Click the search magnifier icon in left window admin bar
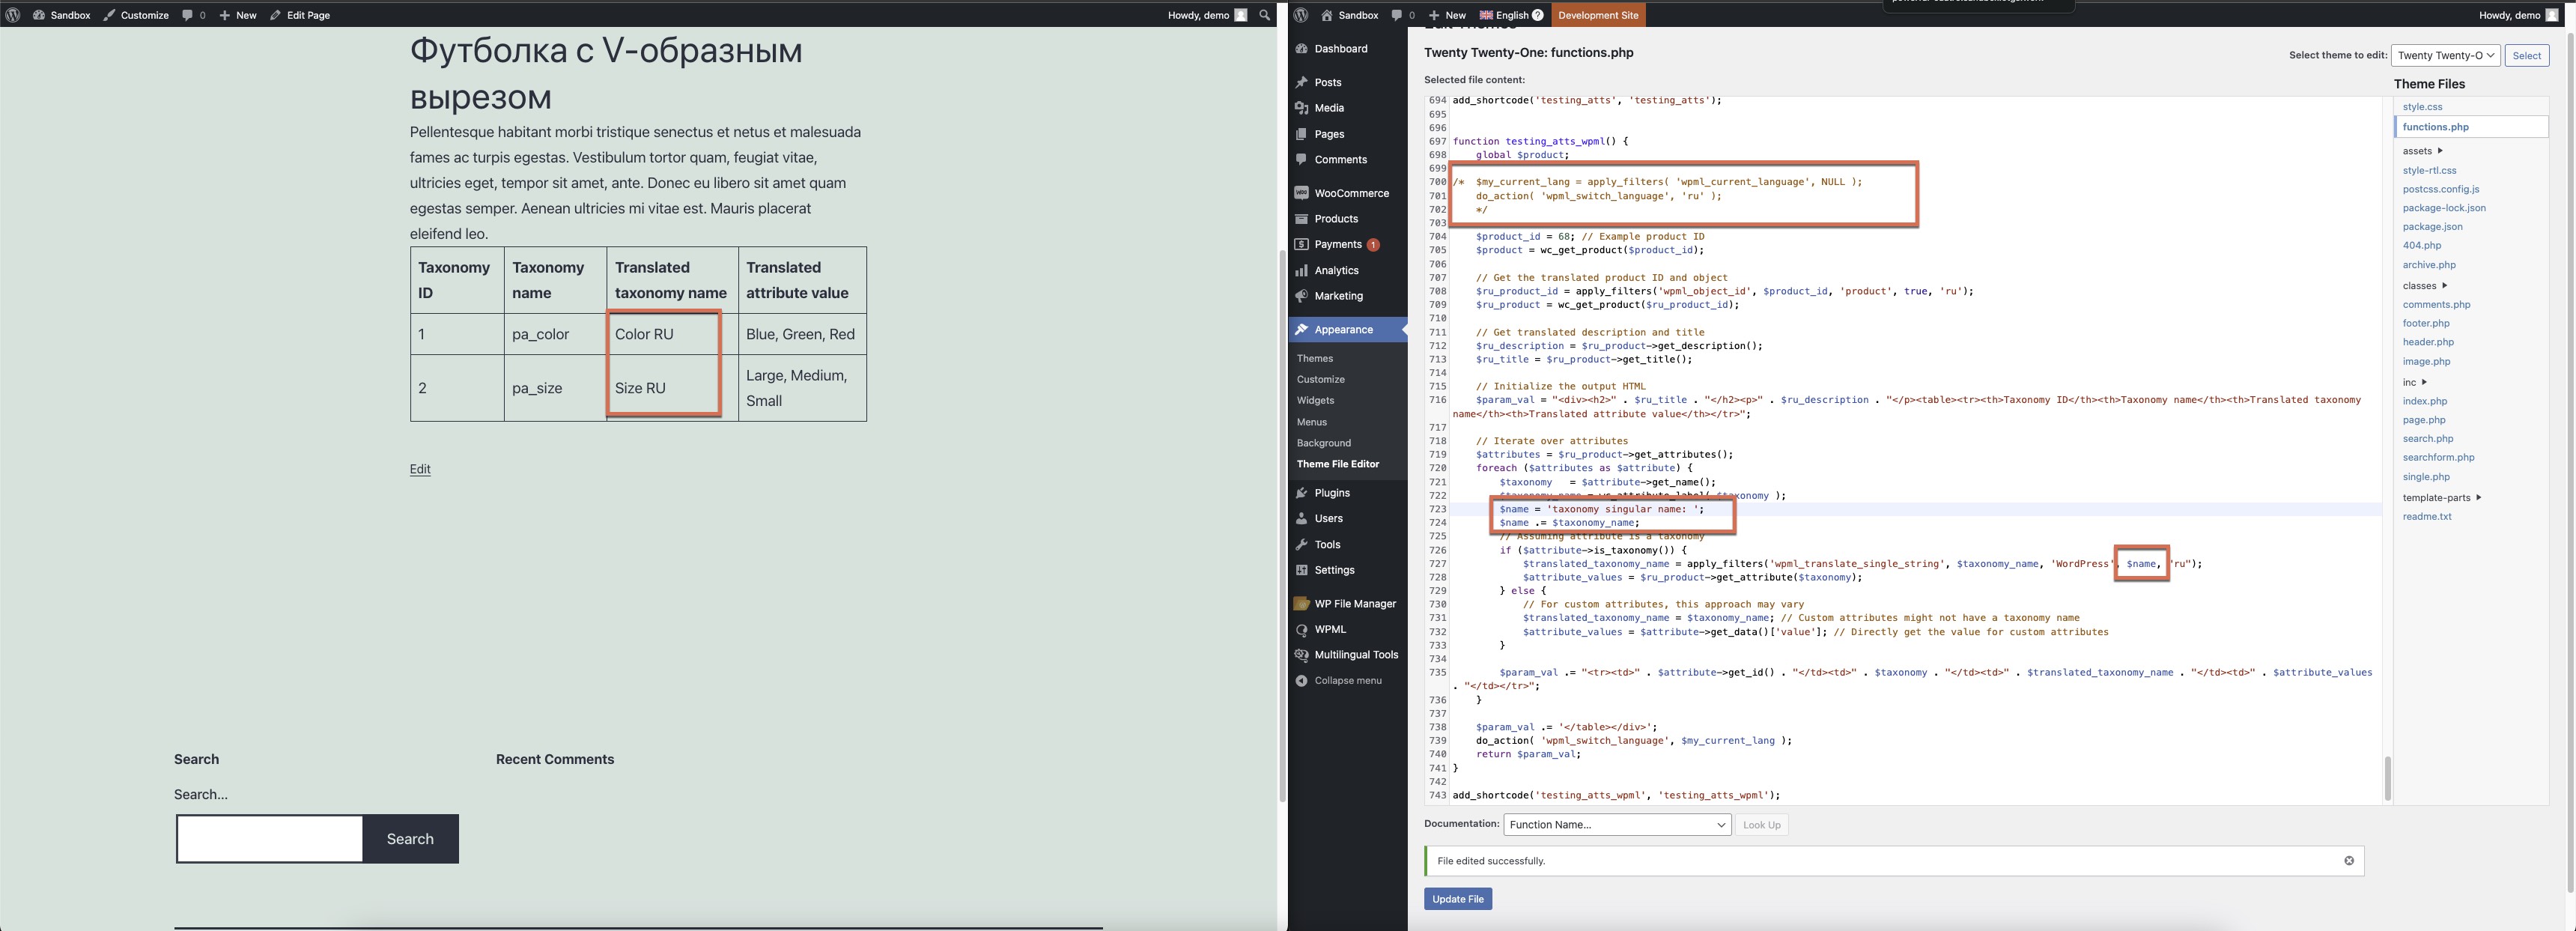The width and height of the screenshot is (2576, 931). click(1264, 15)
